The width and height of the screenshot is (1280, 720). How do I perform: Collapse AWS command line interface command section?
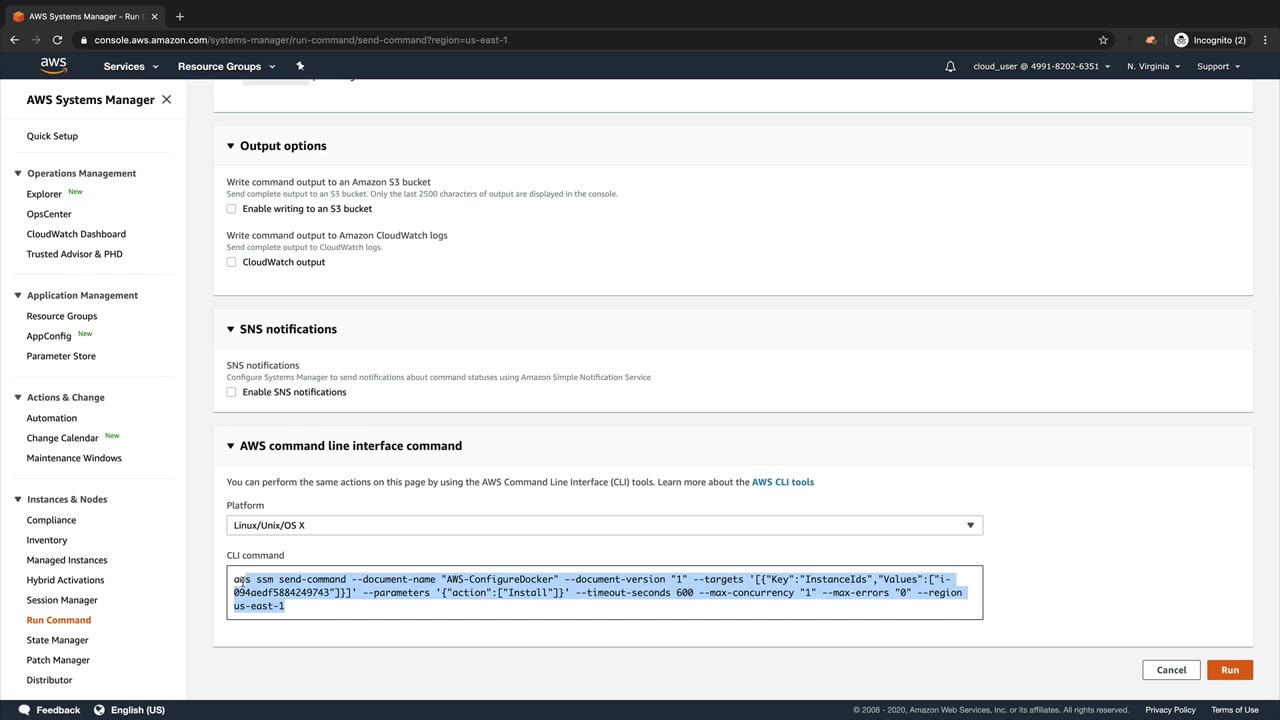230,446
